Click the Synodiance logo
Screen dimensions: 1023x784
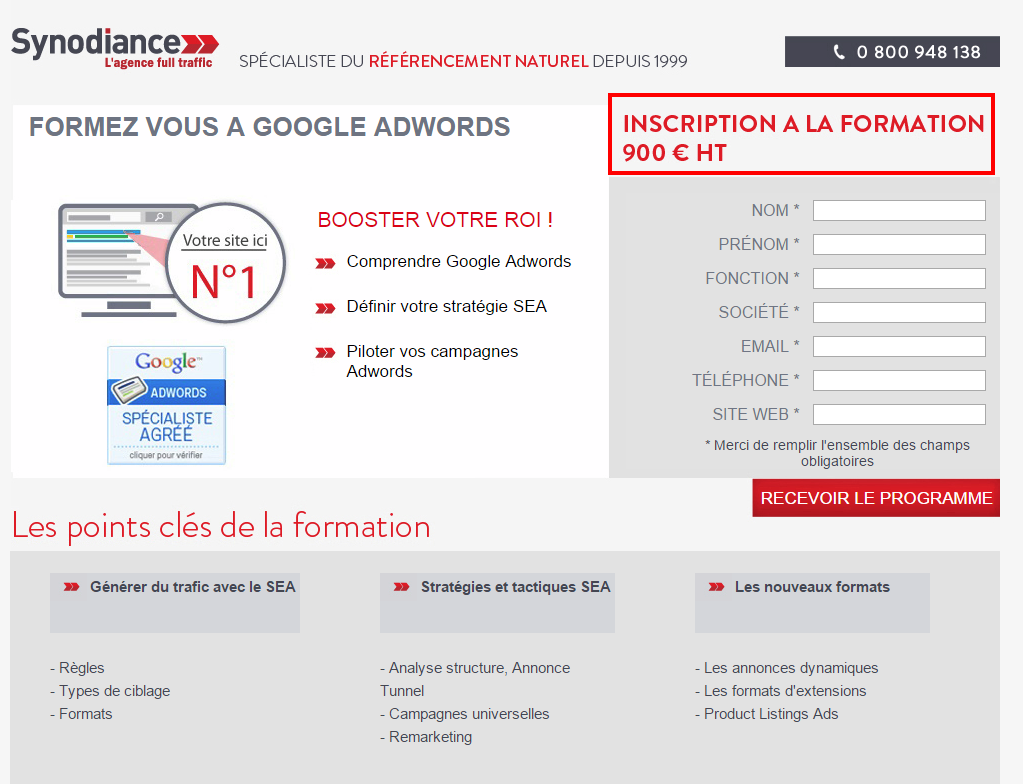coord(115,48)
